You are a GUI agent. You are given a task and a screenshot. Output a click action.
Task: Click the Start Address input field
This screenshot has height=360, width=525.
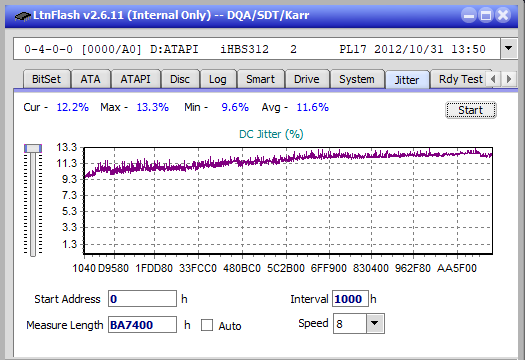tap(142, 299)
